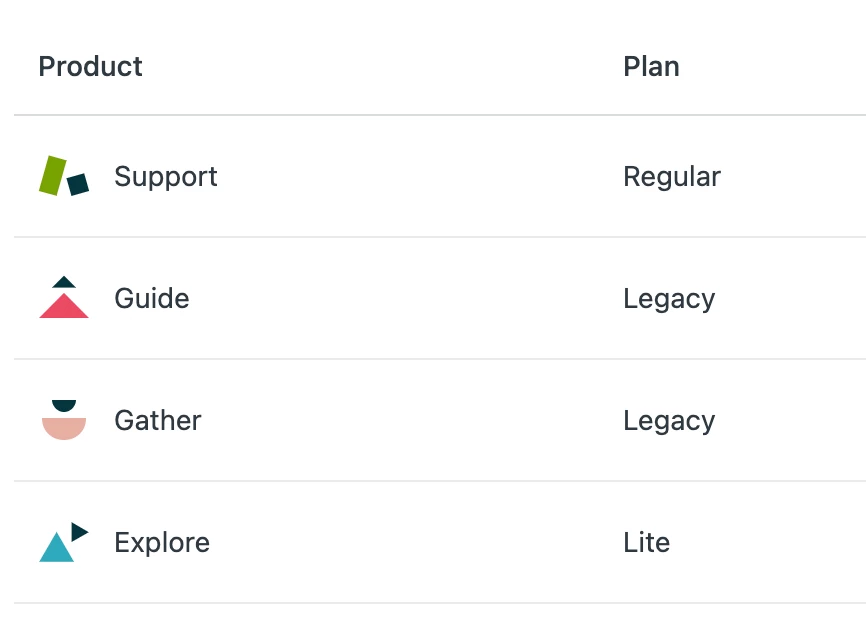Screen dimensions: 866x638
Task: Click the Gather product icon
Action: (64, 420)
